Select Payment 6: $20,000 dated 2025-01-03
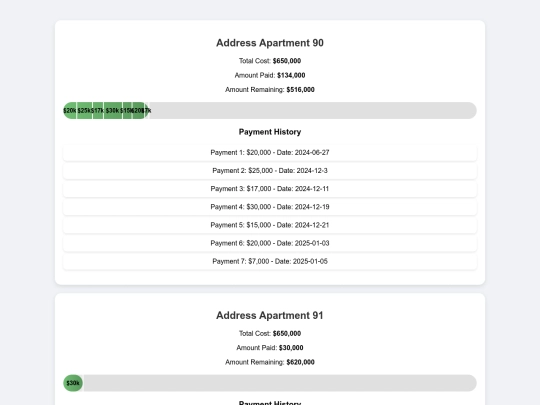This screenshot has height=405, width=540. [270, 243]
